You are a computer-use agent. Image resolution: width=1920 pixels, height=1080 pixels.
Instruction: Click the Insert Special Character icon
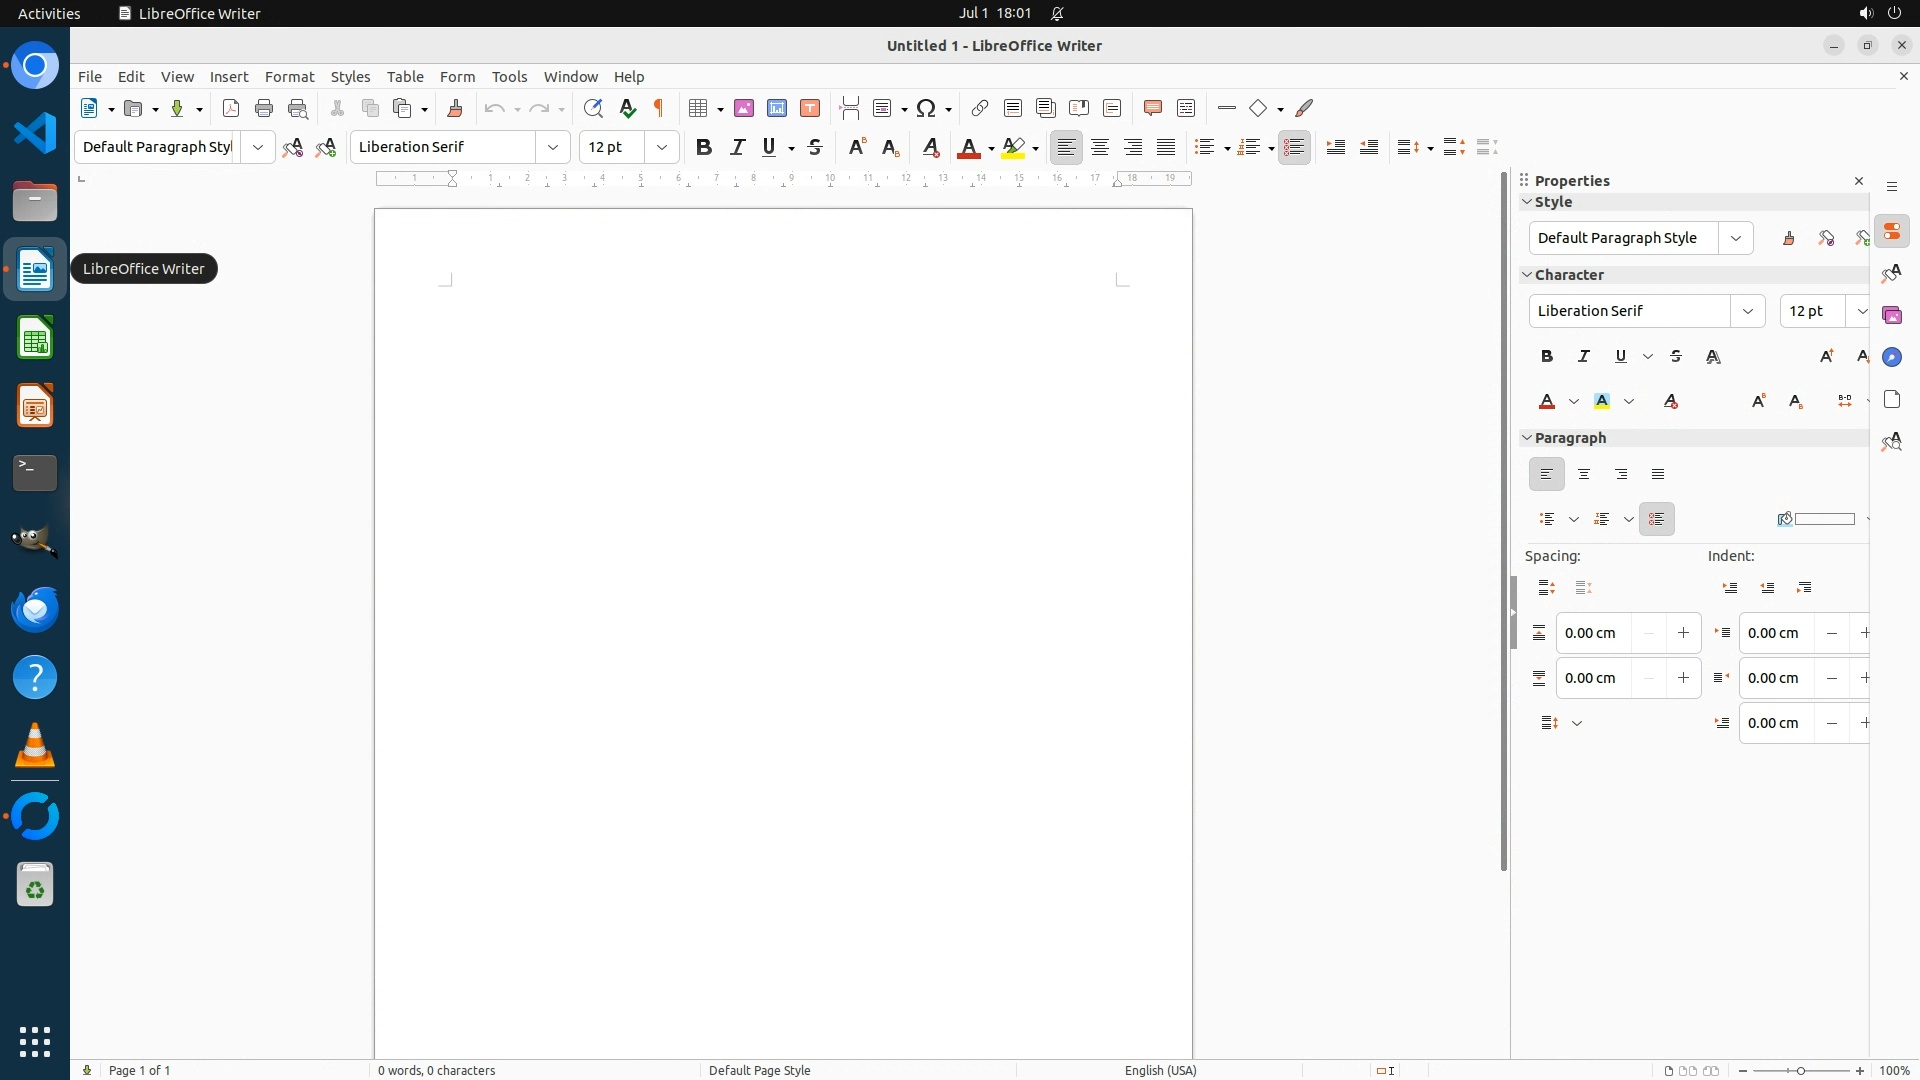pyautogui.click(x=926, y=108)
